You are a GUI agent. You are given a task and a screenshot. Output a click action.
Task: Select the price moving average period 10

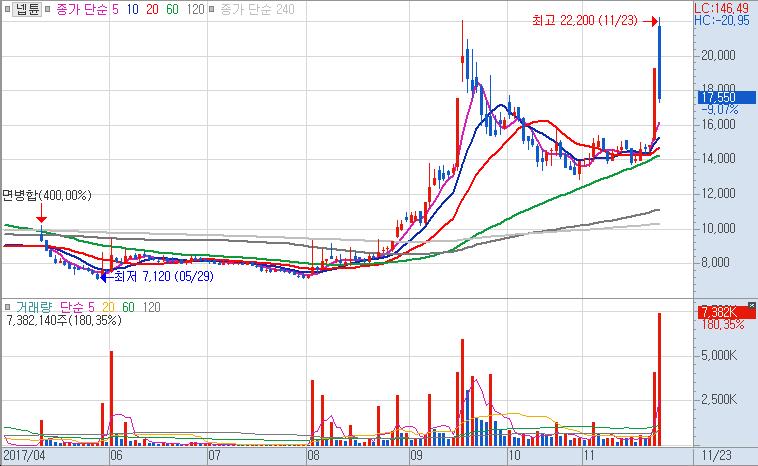132,9
